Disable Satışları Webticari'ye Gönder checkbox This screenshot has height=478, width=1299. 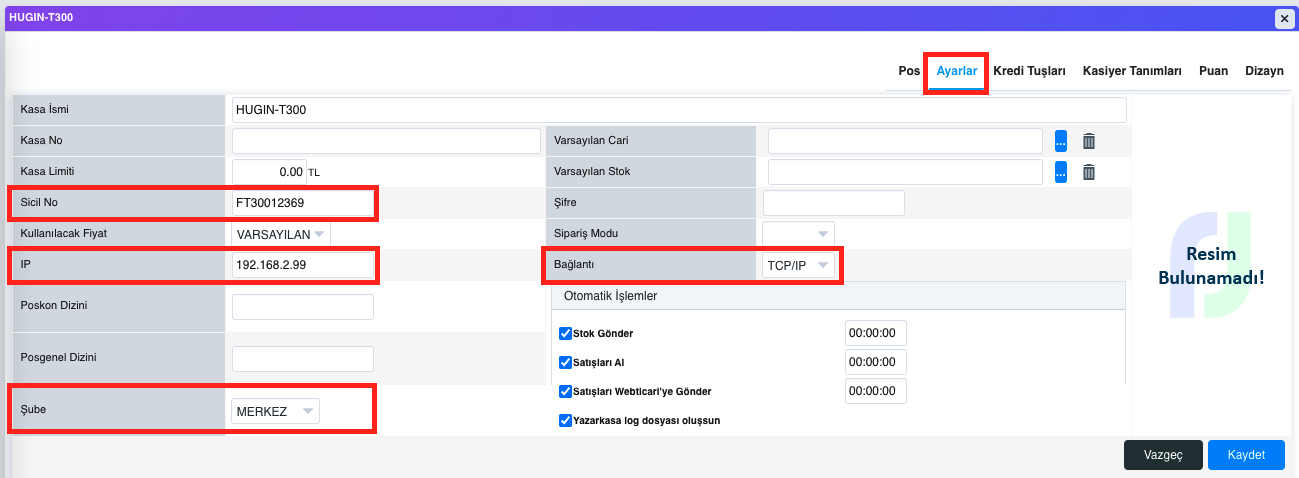pos(565,391)
